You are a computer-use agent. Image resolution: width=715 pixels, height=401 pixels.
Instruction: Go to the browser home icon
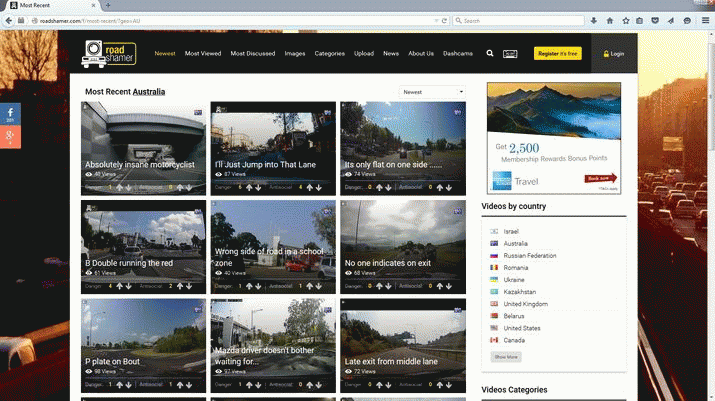click(x=610, y=21)
